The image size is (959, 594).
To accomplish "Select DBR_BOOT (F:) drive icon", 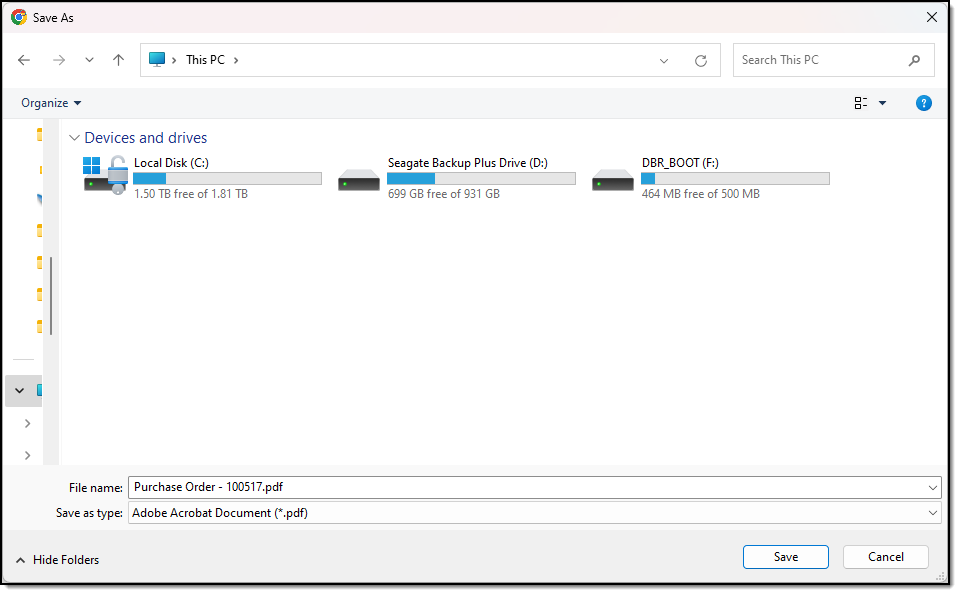I will pyautogui.click(x=613, y=180).
